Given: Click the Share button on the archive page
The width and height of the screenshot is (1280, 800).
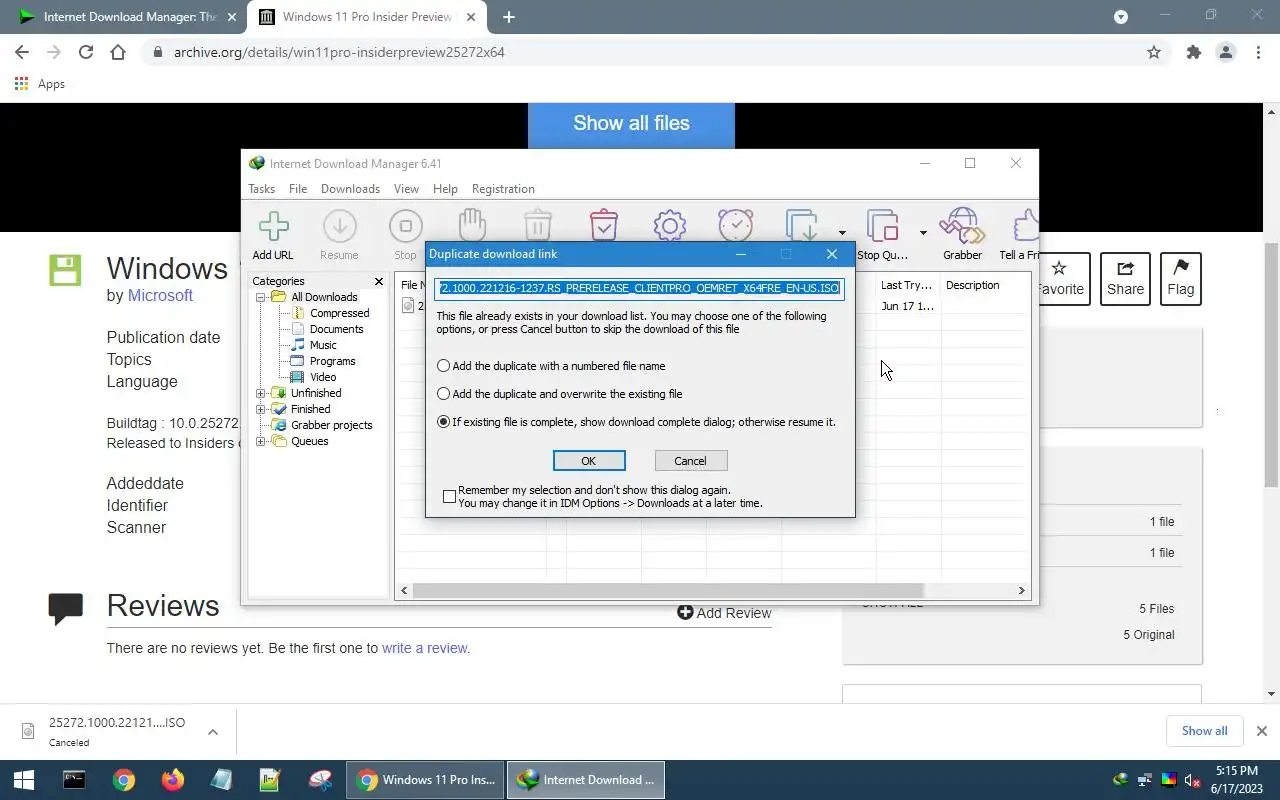Looking at the screenshot, I should coord(1125,279).
